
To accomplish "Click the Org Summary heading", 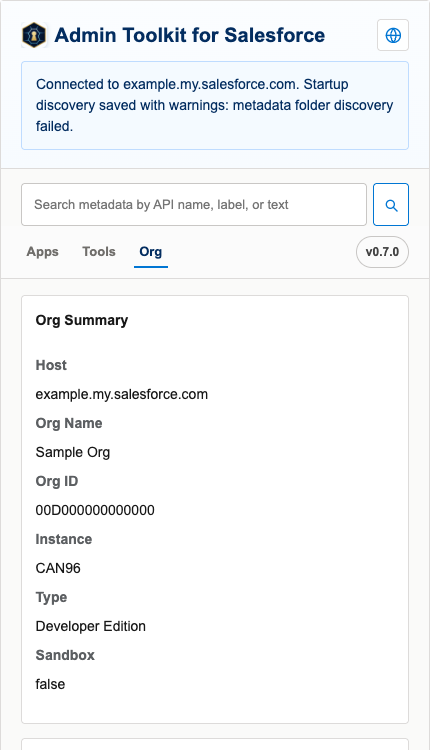I will pyautogui.click(x=82, y=320).
